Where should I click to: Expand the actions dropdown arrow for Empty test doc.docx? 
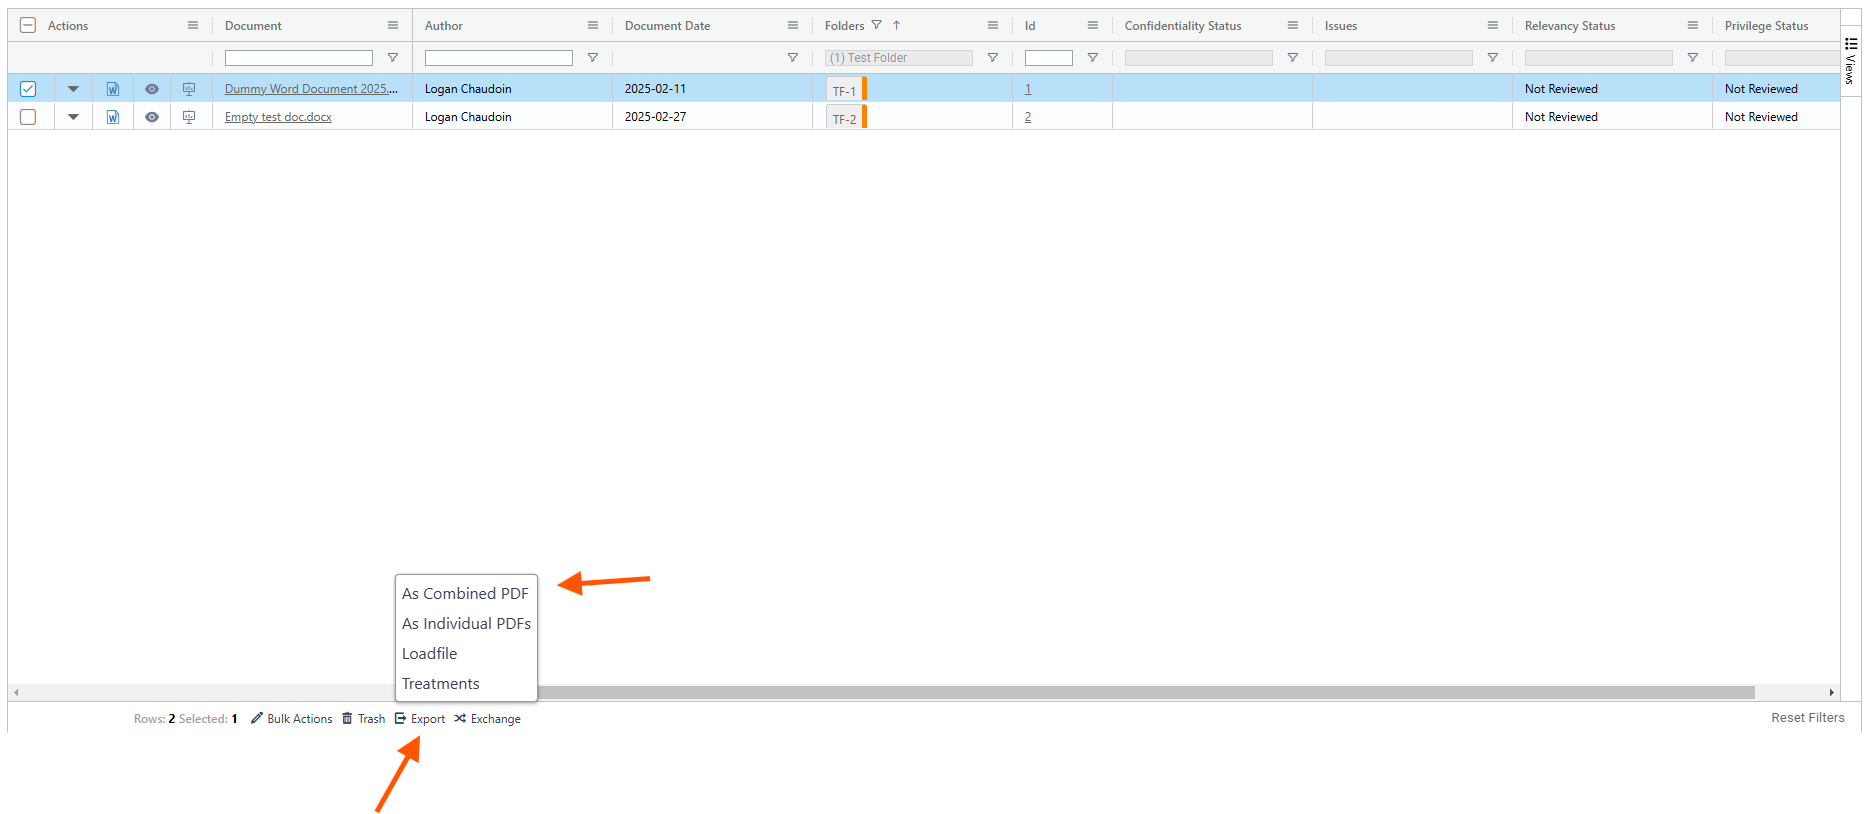73,117
